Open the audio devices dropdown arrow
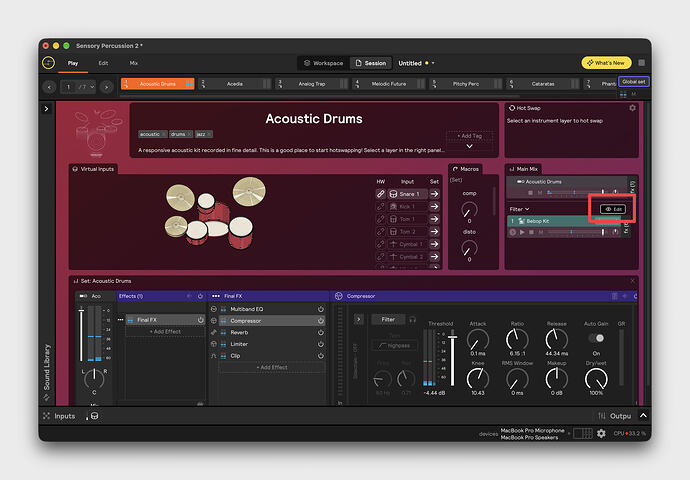Viewport: 690px width, 480px height. click(569, 434)
